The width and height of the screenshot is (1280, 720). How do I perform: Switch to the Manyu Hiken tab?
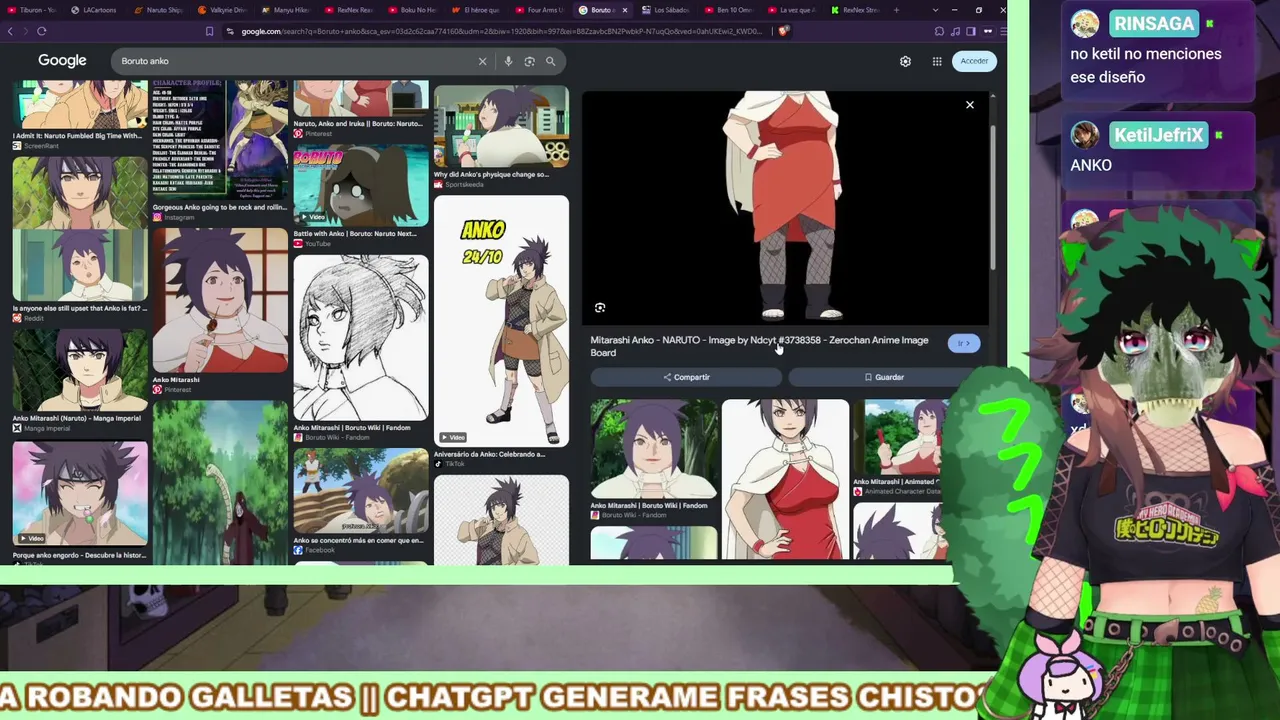[x=286, y=10]
